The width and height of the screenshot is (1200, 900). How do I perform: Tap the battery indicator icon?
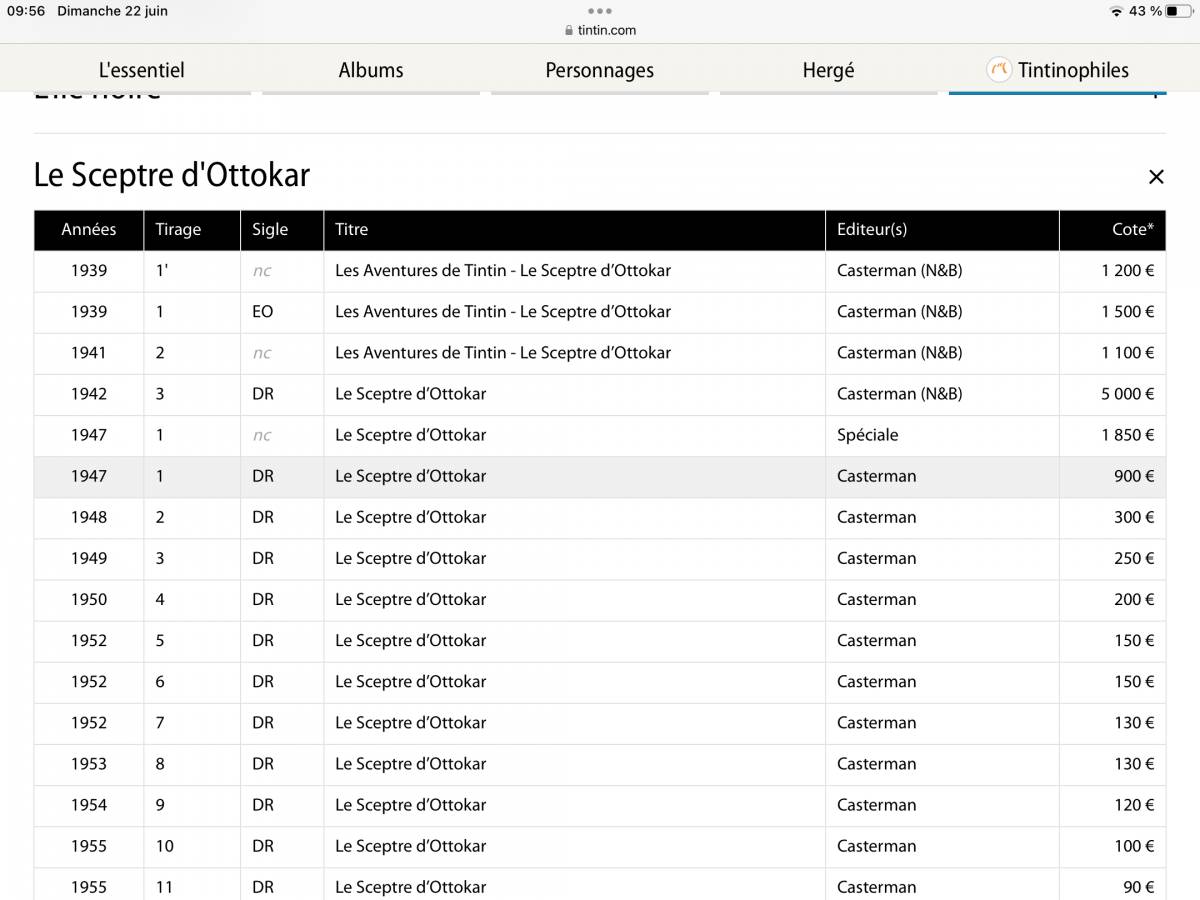tap(1179, 11)
